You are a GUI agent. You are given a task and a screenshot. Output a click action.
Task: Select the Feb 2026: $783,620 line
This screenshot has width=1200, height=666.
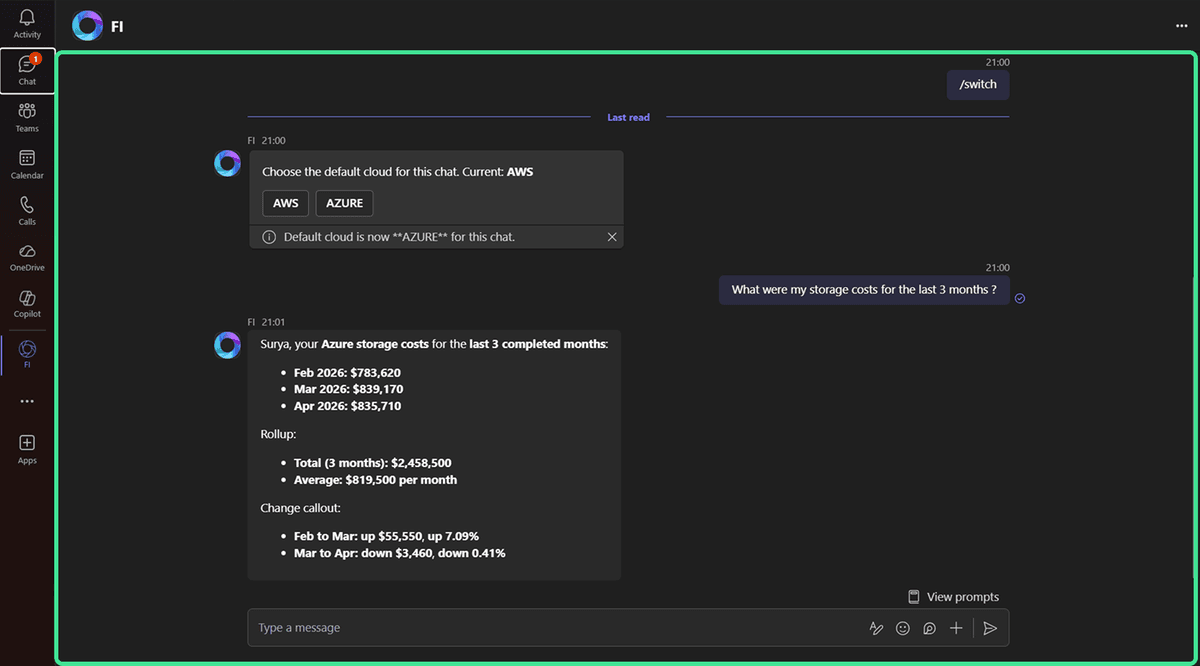point(347,373)
